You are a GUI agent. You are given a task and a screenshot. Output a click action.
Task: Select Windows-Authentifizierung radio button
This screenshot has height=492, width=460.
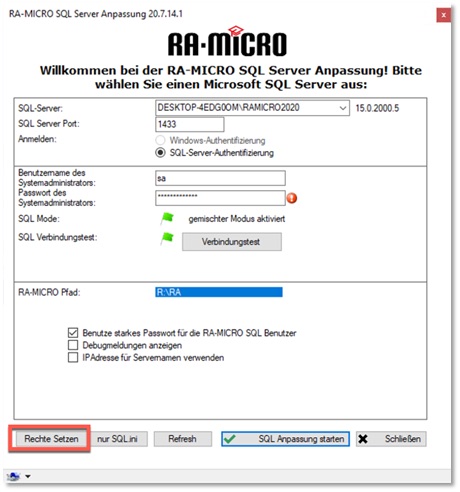tap(160, 140)
